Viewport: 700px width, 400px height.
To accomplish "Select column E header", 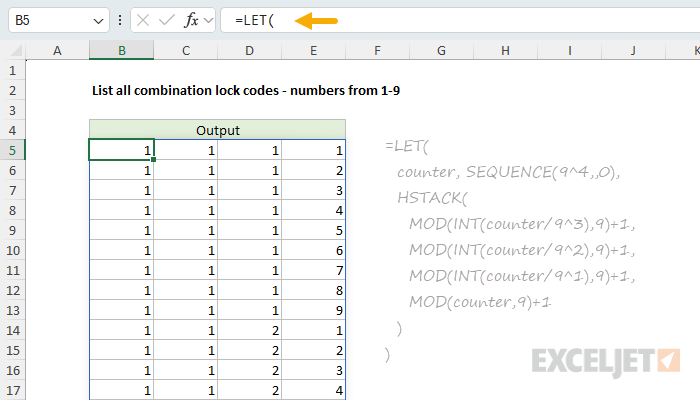I will [x=313, y=50].
